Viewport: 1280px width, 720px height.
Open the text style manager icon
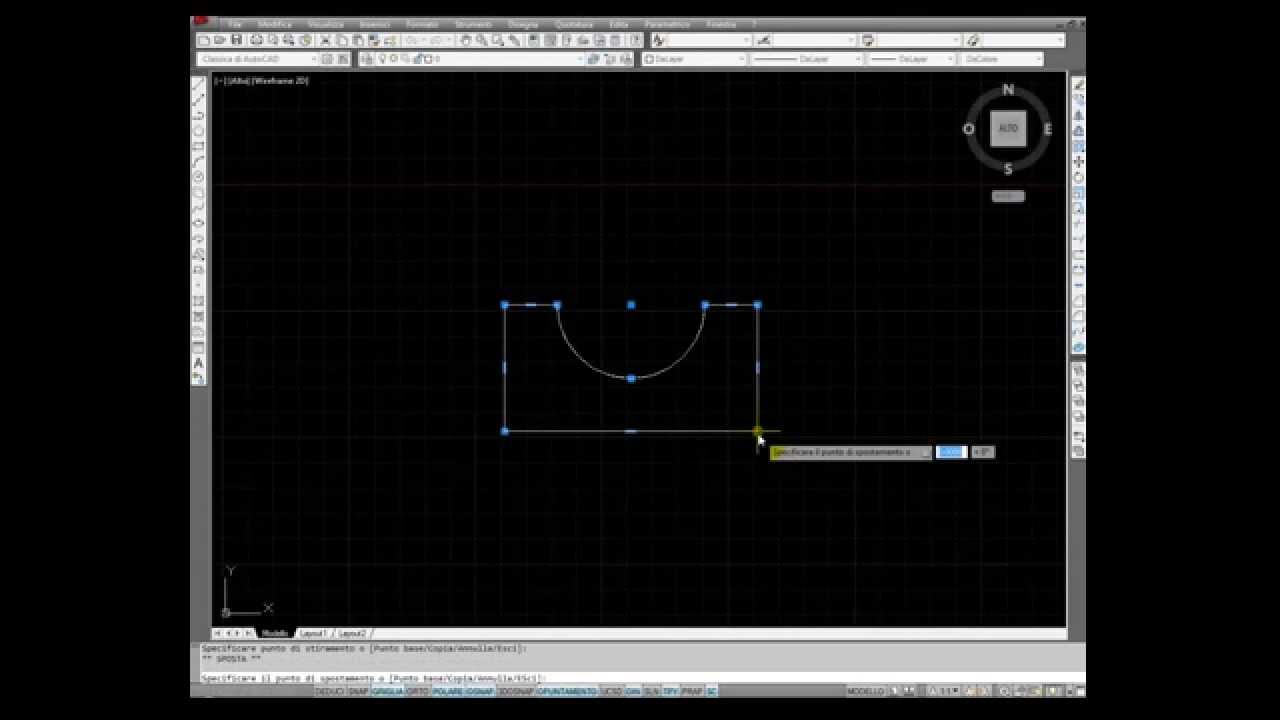659,40
